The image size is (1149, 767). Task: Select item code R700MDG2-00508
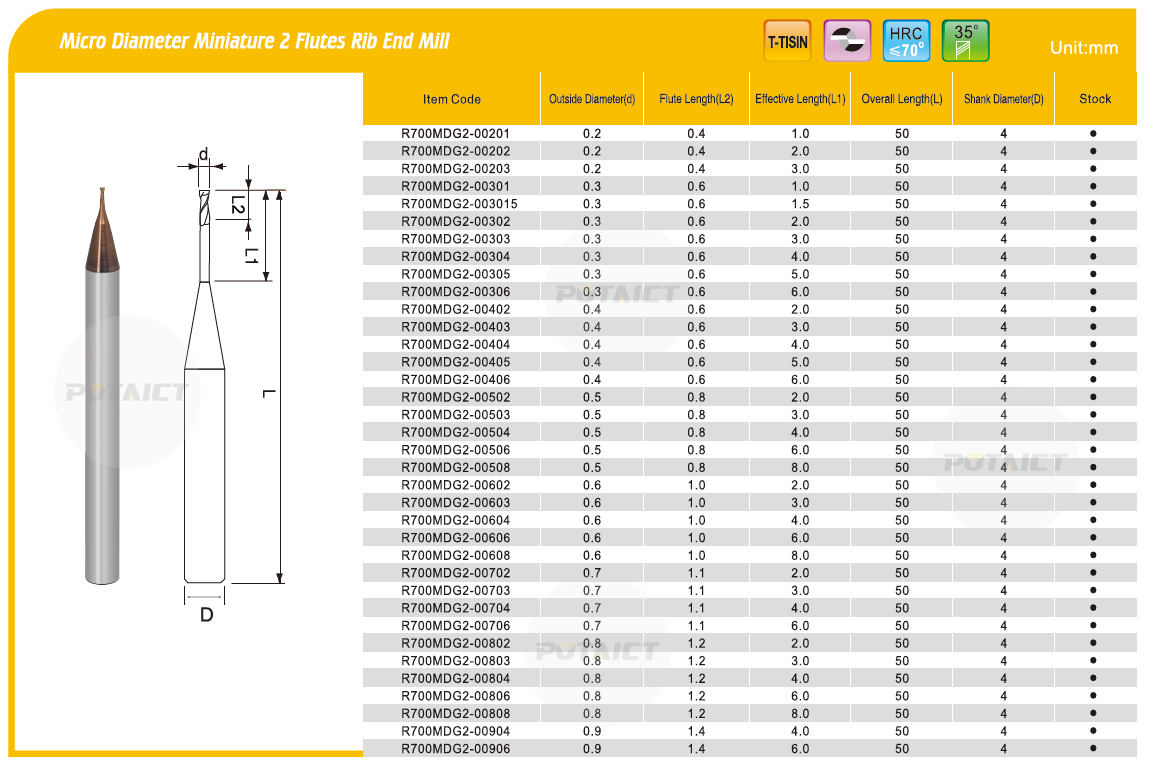tap(455, 467)
